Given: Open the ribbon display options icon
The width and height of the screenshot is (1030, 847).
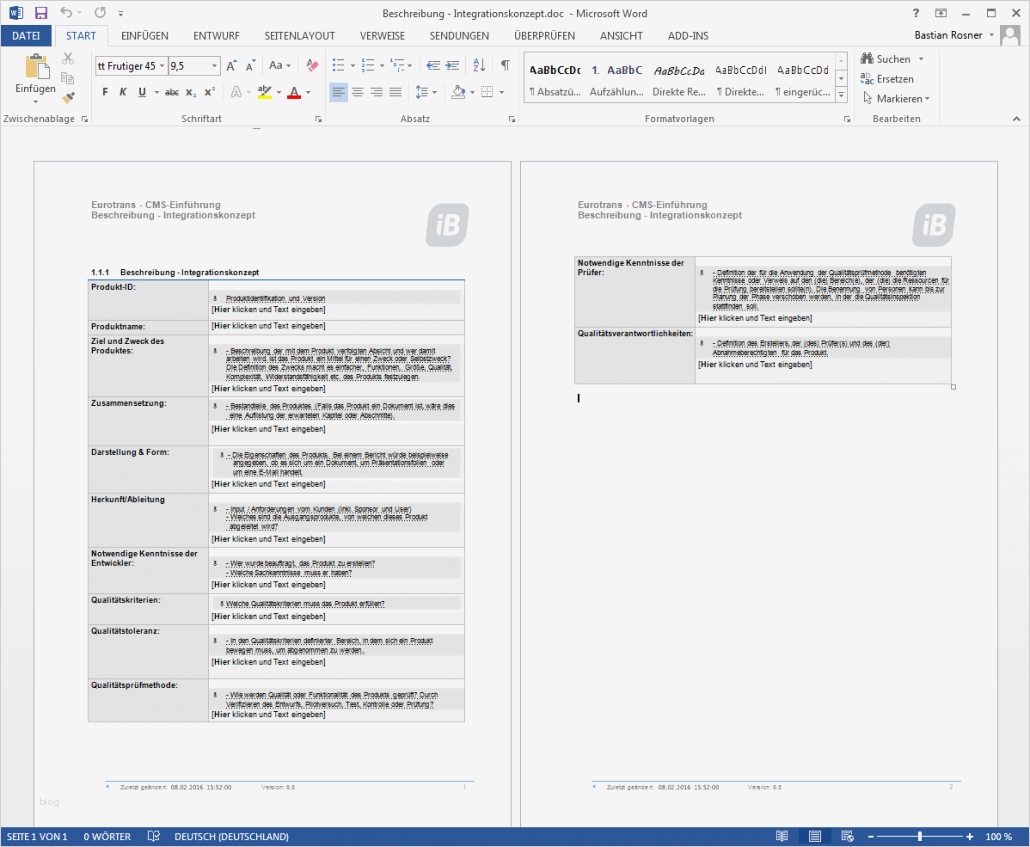Looking at the screenshot, I should click(x=941, y=12).
